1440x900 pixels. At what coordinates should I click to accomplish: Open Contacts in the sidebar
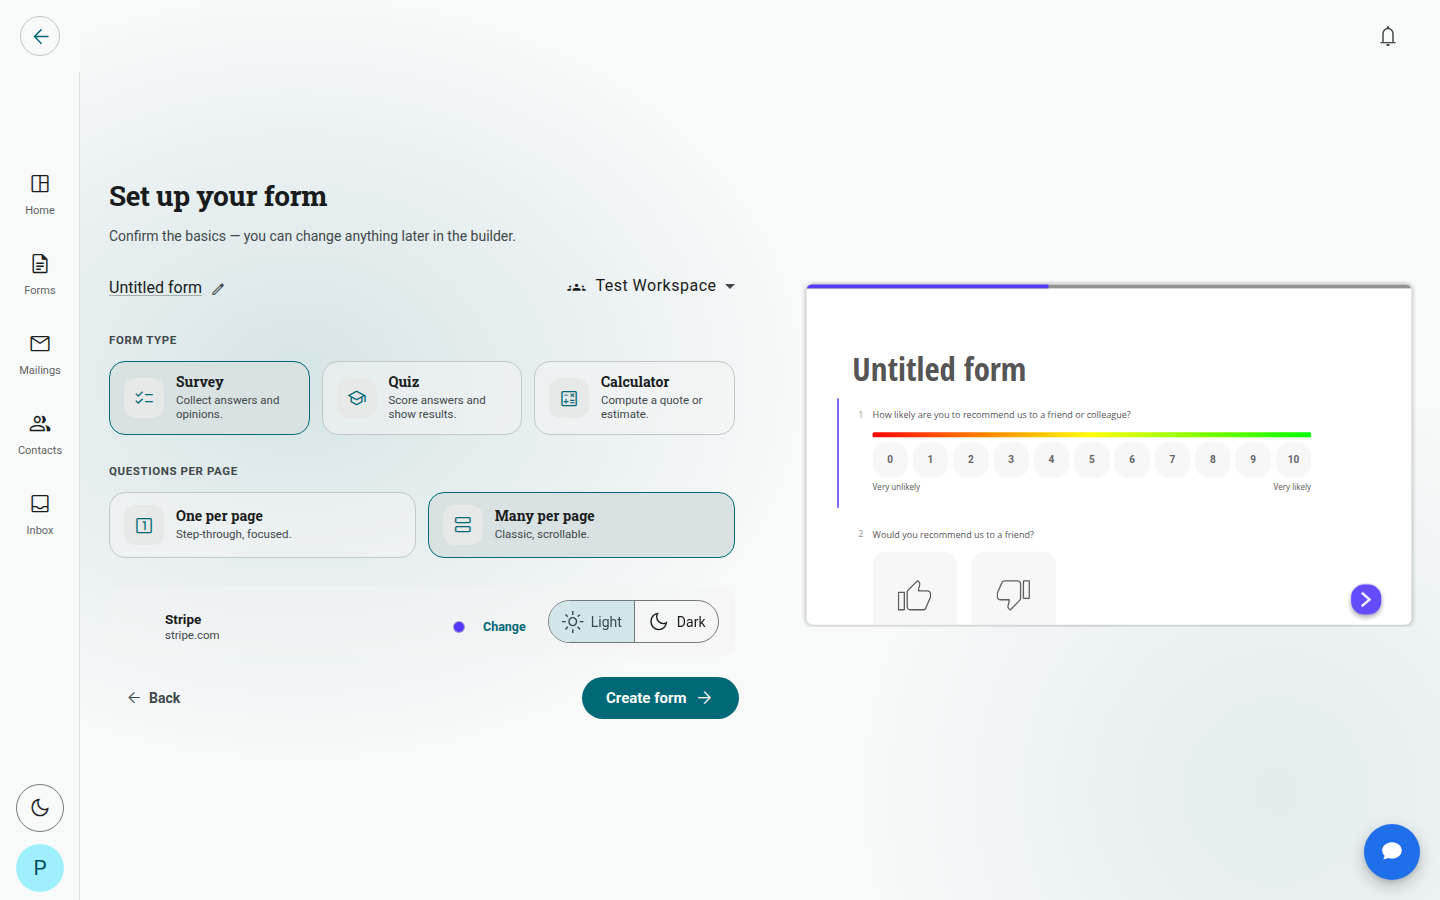click(x=40, y=435)
